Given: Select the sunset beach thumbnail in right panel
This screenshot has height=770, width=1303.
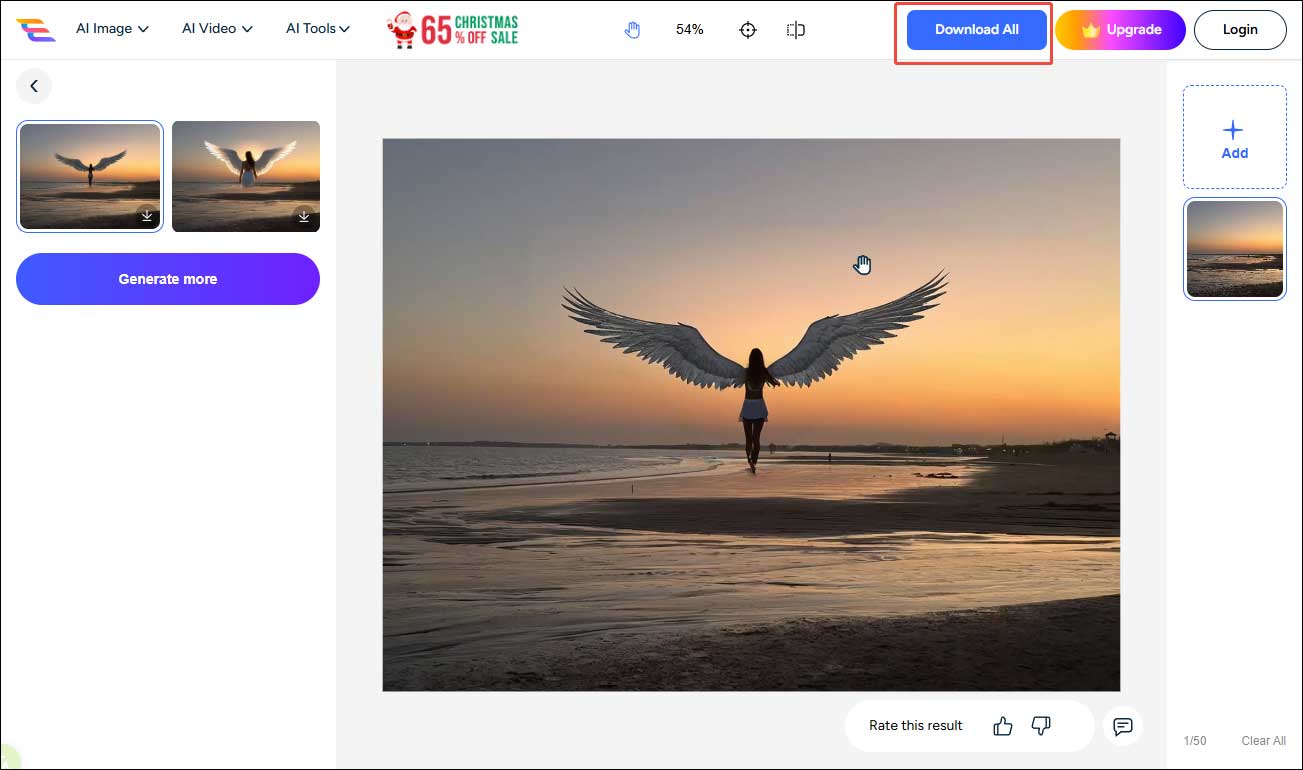Looking at the screenshot, I should [x=1234, y=249].
